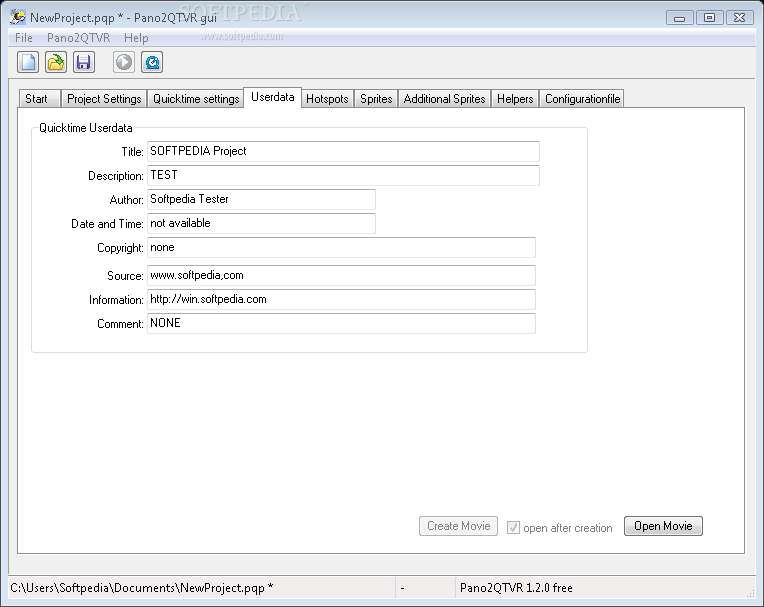Open the Help menu
The image size is (764, 607).
point(136,38)
